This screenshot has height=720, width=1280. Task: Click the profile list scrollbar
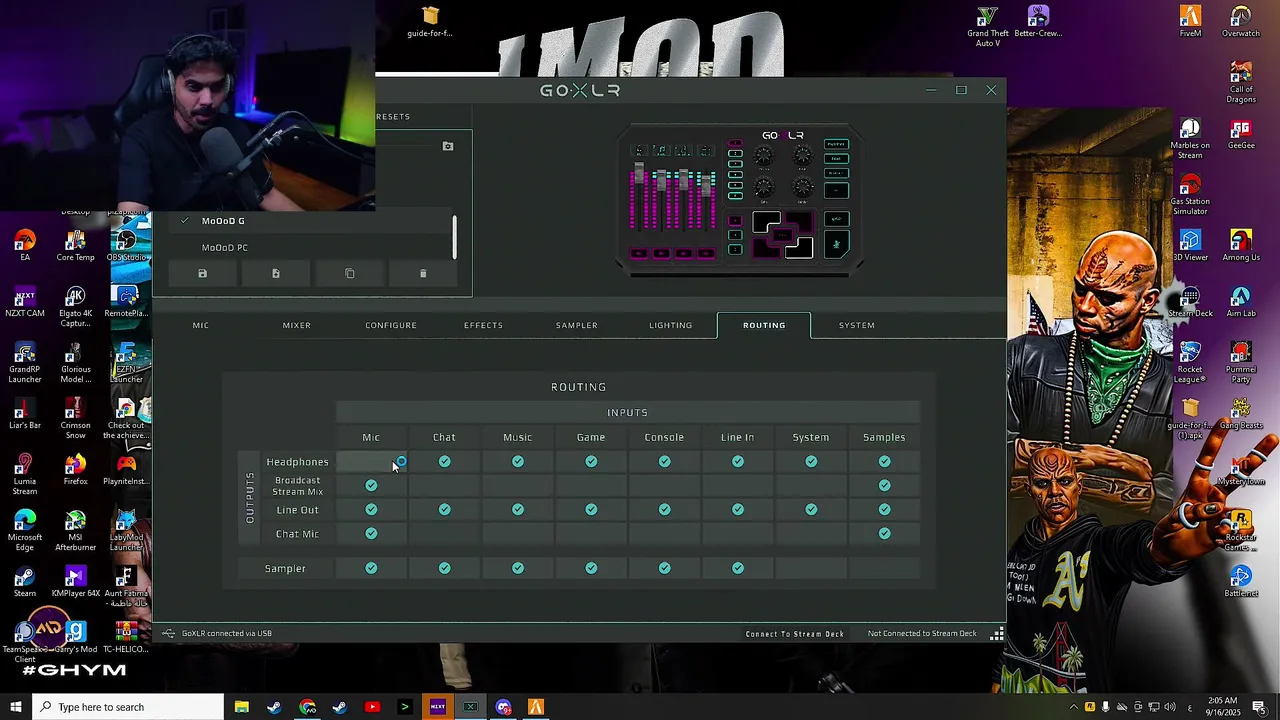(455, 238)
